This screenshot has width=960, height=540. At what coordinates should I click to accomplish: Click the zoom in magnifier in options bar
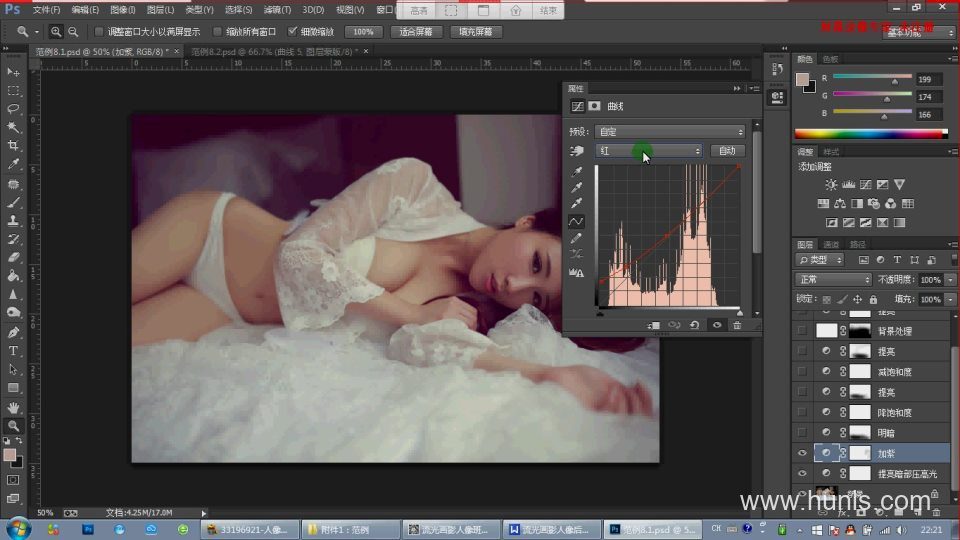tap(56, 31)
